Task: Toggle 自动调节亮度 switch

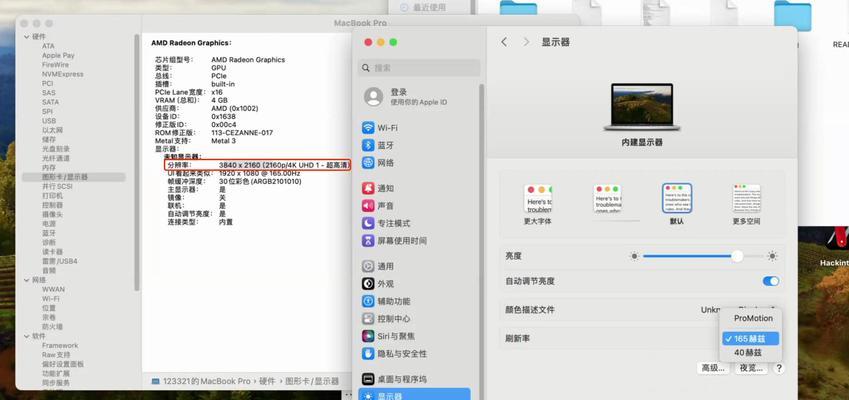Action: [770, 281]
